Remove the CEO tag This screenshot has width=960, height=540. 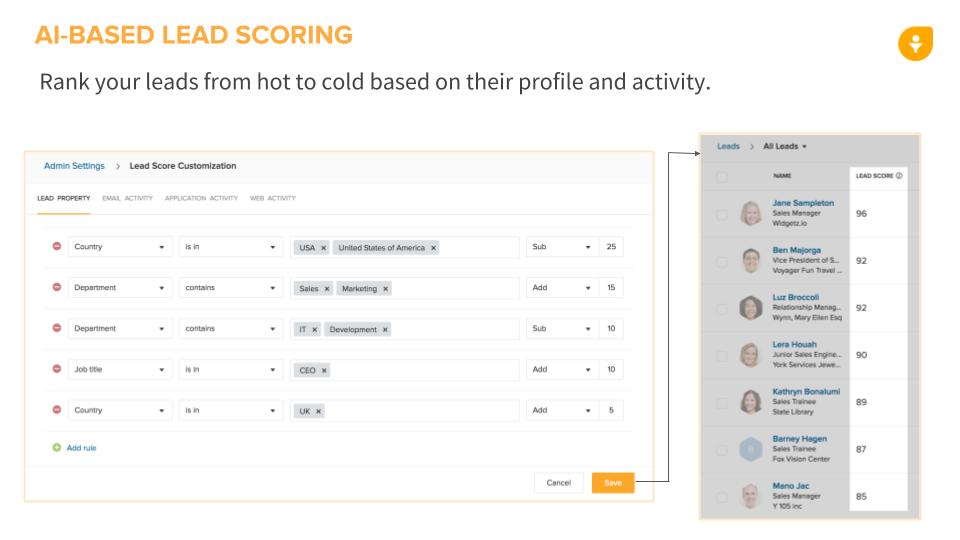pyautogui.click(x=324, y=371)
